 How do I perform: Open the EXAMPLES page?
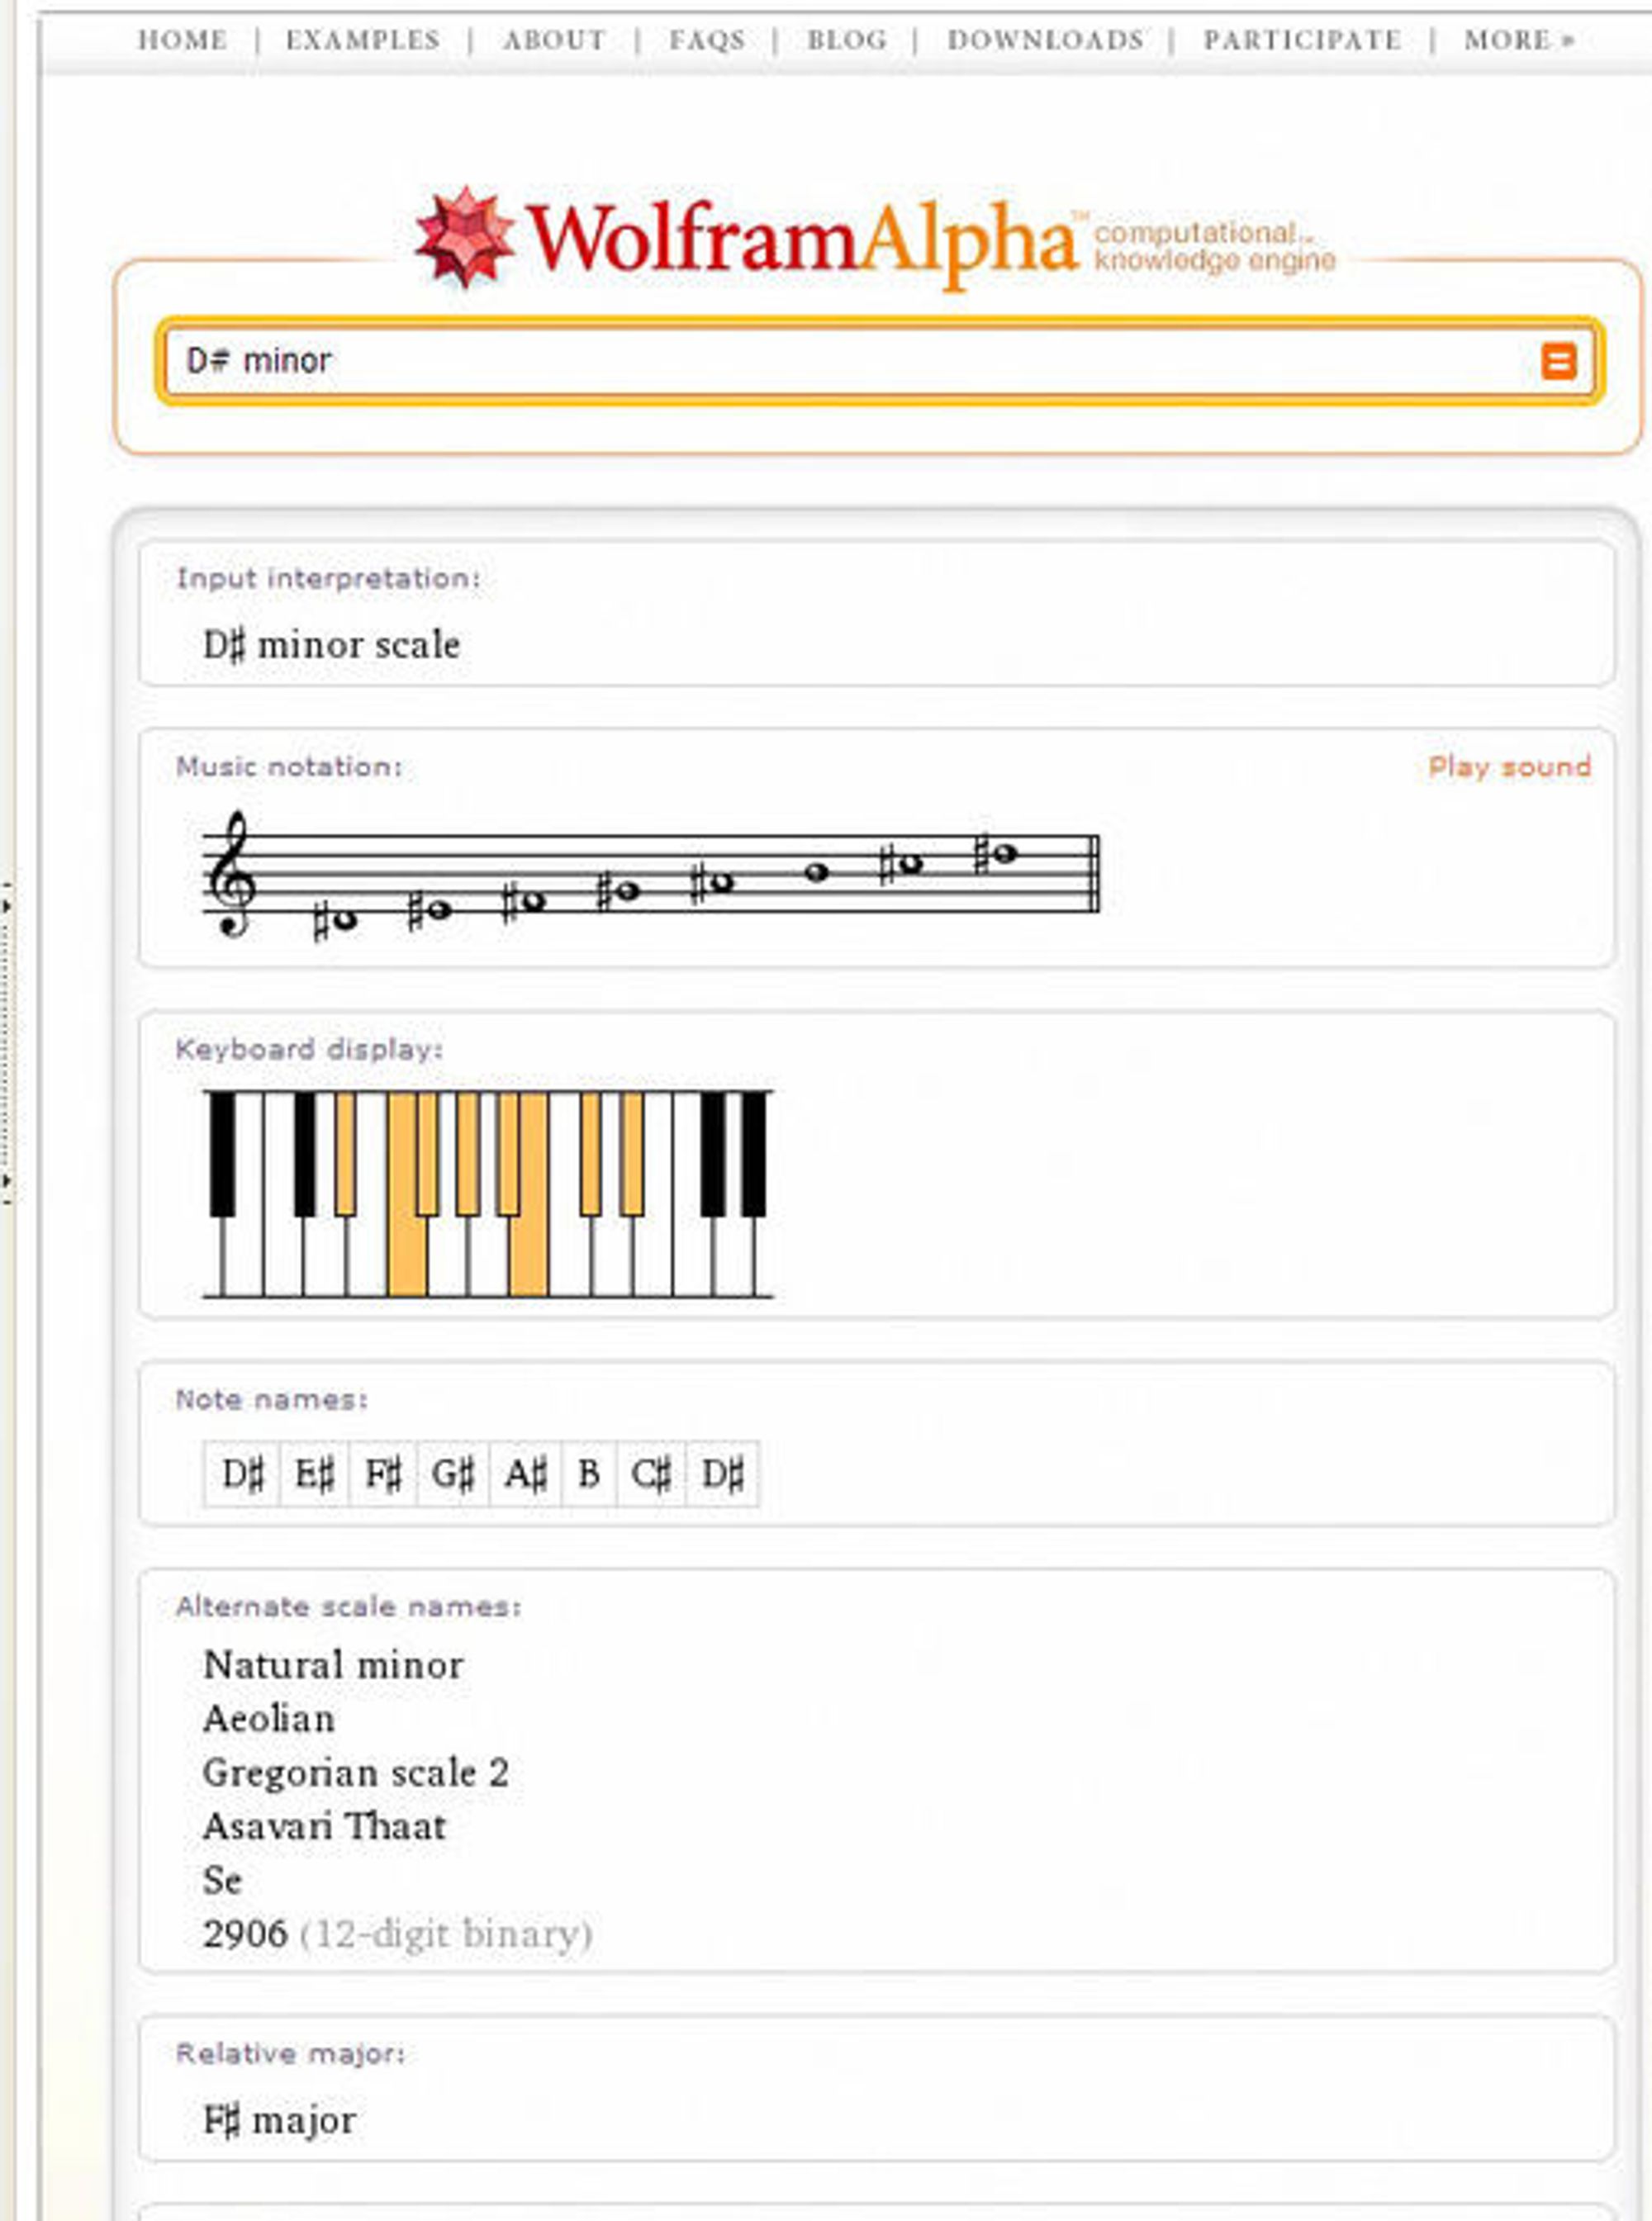click(362, 40)
